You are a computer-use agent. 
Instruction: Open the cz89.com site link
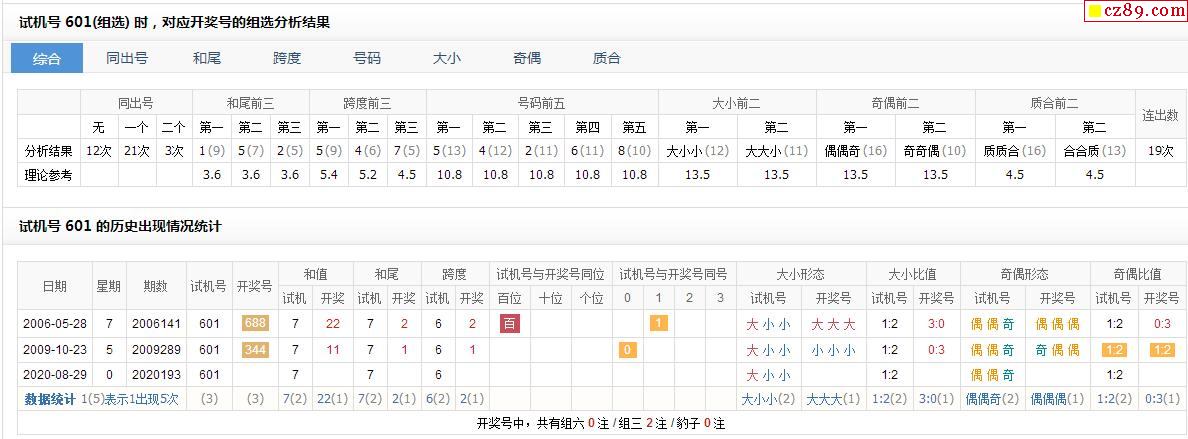(x=1135, y=11)
